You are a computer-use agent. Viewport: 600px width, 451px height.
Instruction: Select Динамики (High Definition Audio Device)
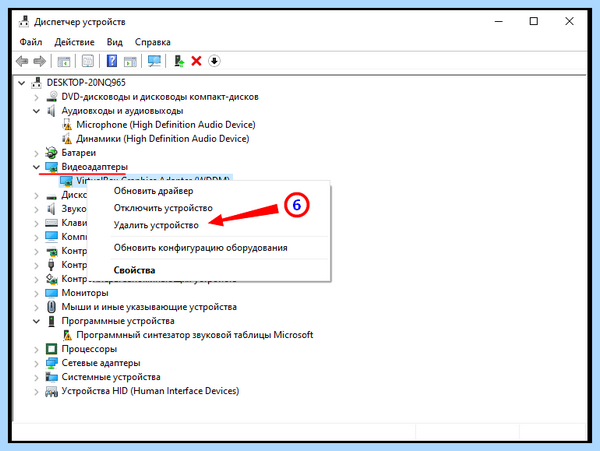click(163, 139)
